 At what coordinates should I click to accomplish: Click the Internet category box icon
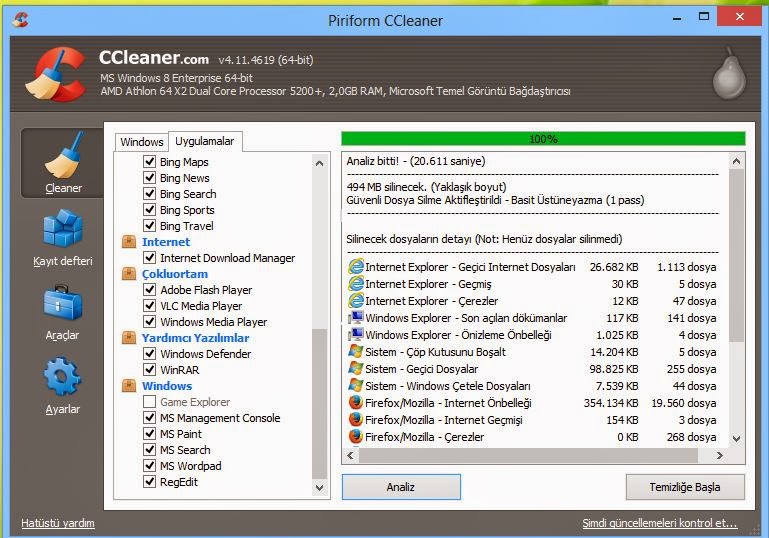(x=128, y=241)
